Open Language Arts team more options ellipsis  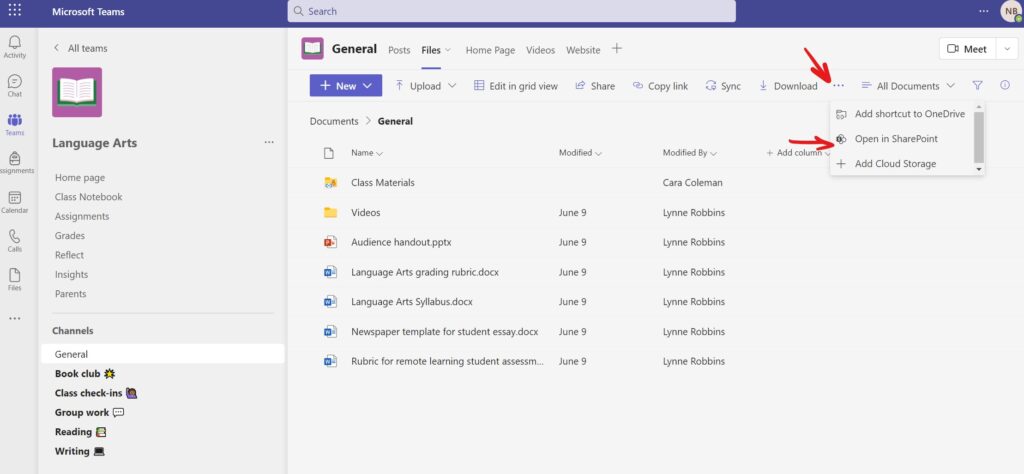[269, 142]
